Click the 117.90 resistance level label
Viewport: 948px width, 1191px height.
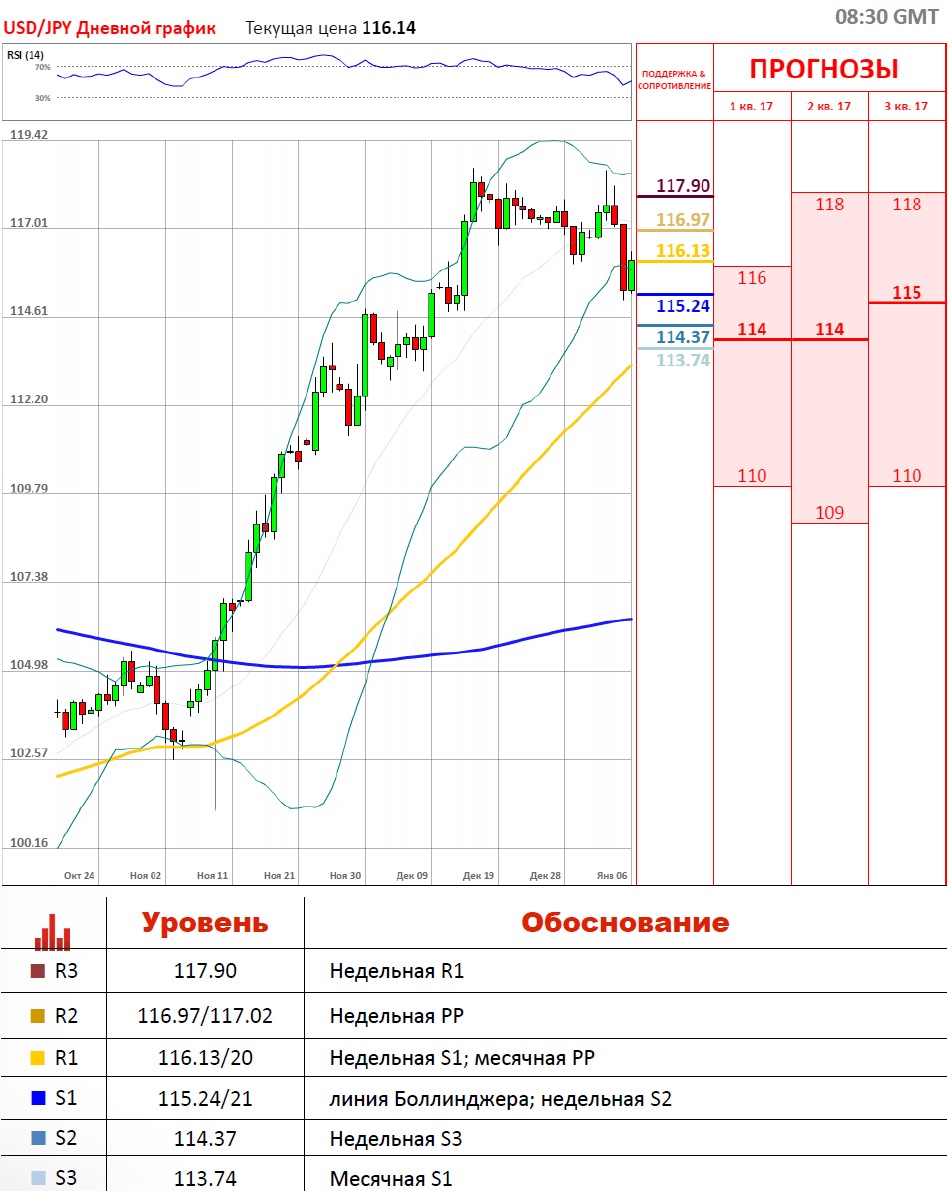[x=683, y=185]
